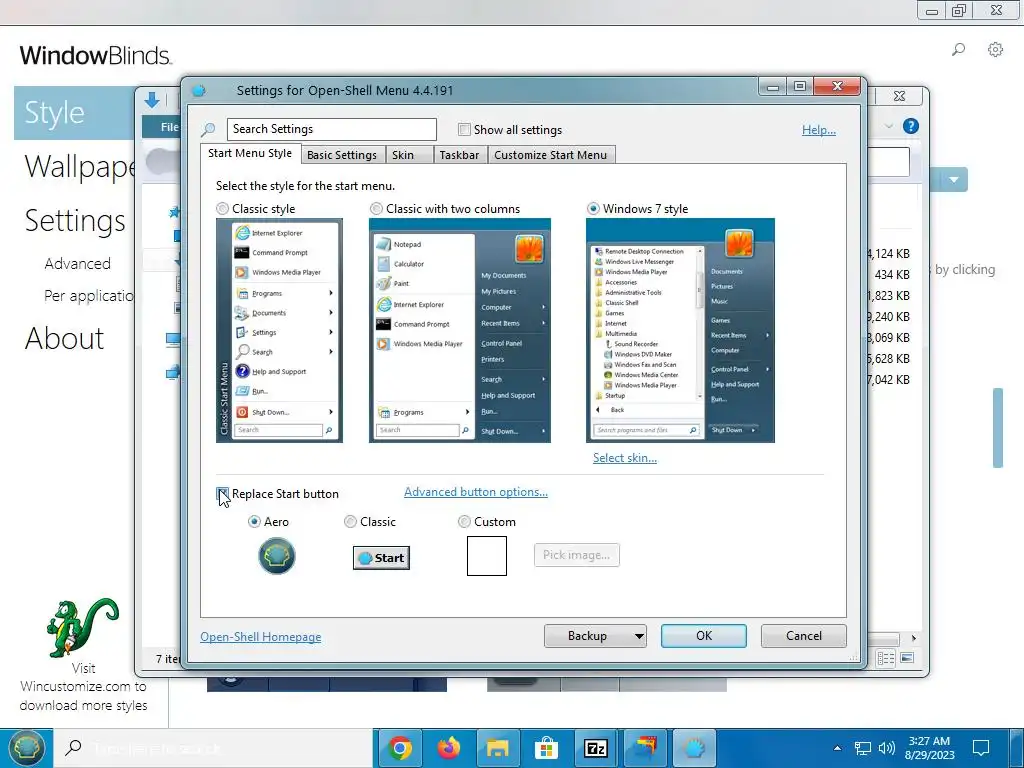Launch Google Chrome from the taskbar
The height and width of the screenshot is (768, 1024).
400,748
